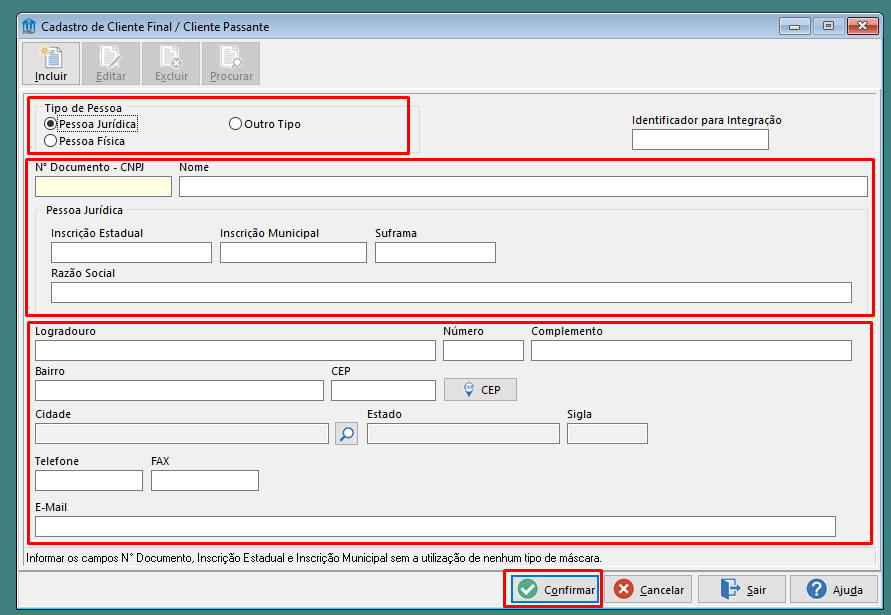The width and height of the screenshot is (891, 615).
Task: Click the Editar toolbar button
Action: pyautogui.click(x=111, y=63)
